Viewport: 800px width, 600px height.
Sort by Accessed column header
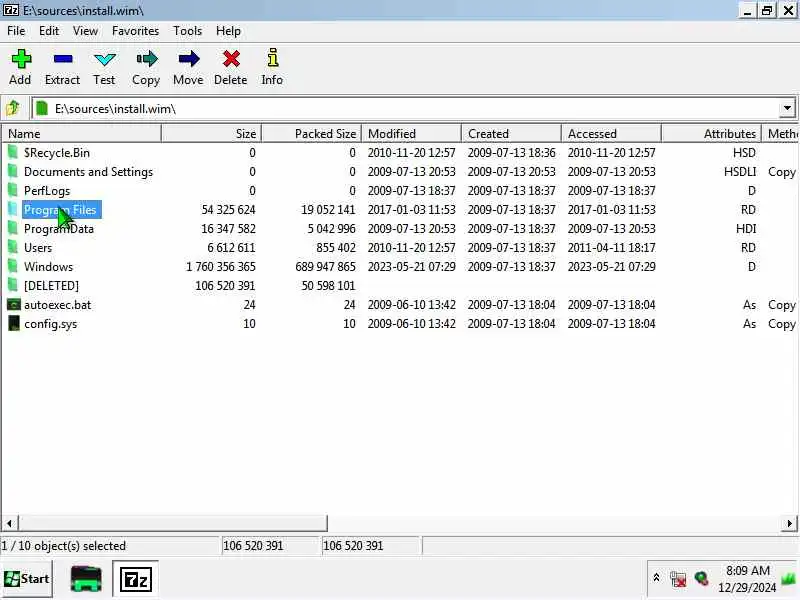tap(611, 134)
